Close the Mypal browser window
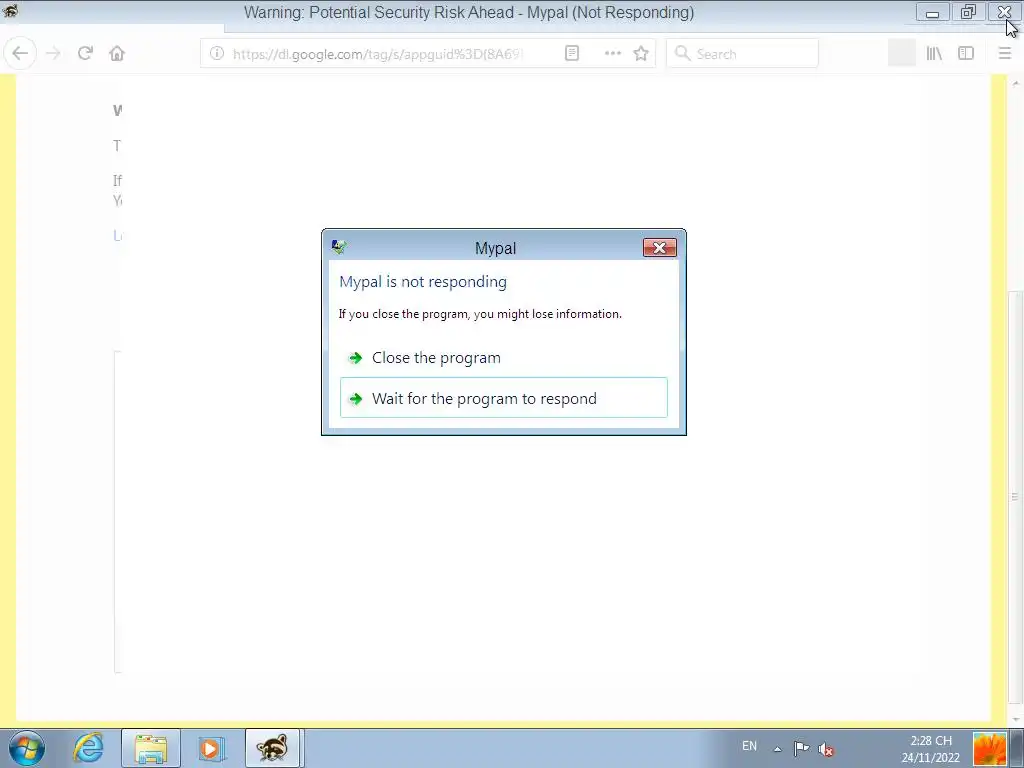 coord(1004,12)
